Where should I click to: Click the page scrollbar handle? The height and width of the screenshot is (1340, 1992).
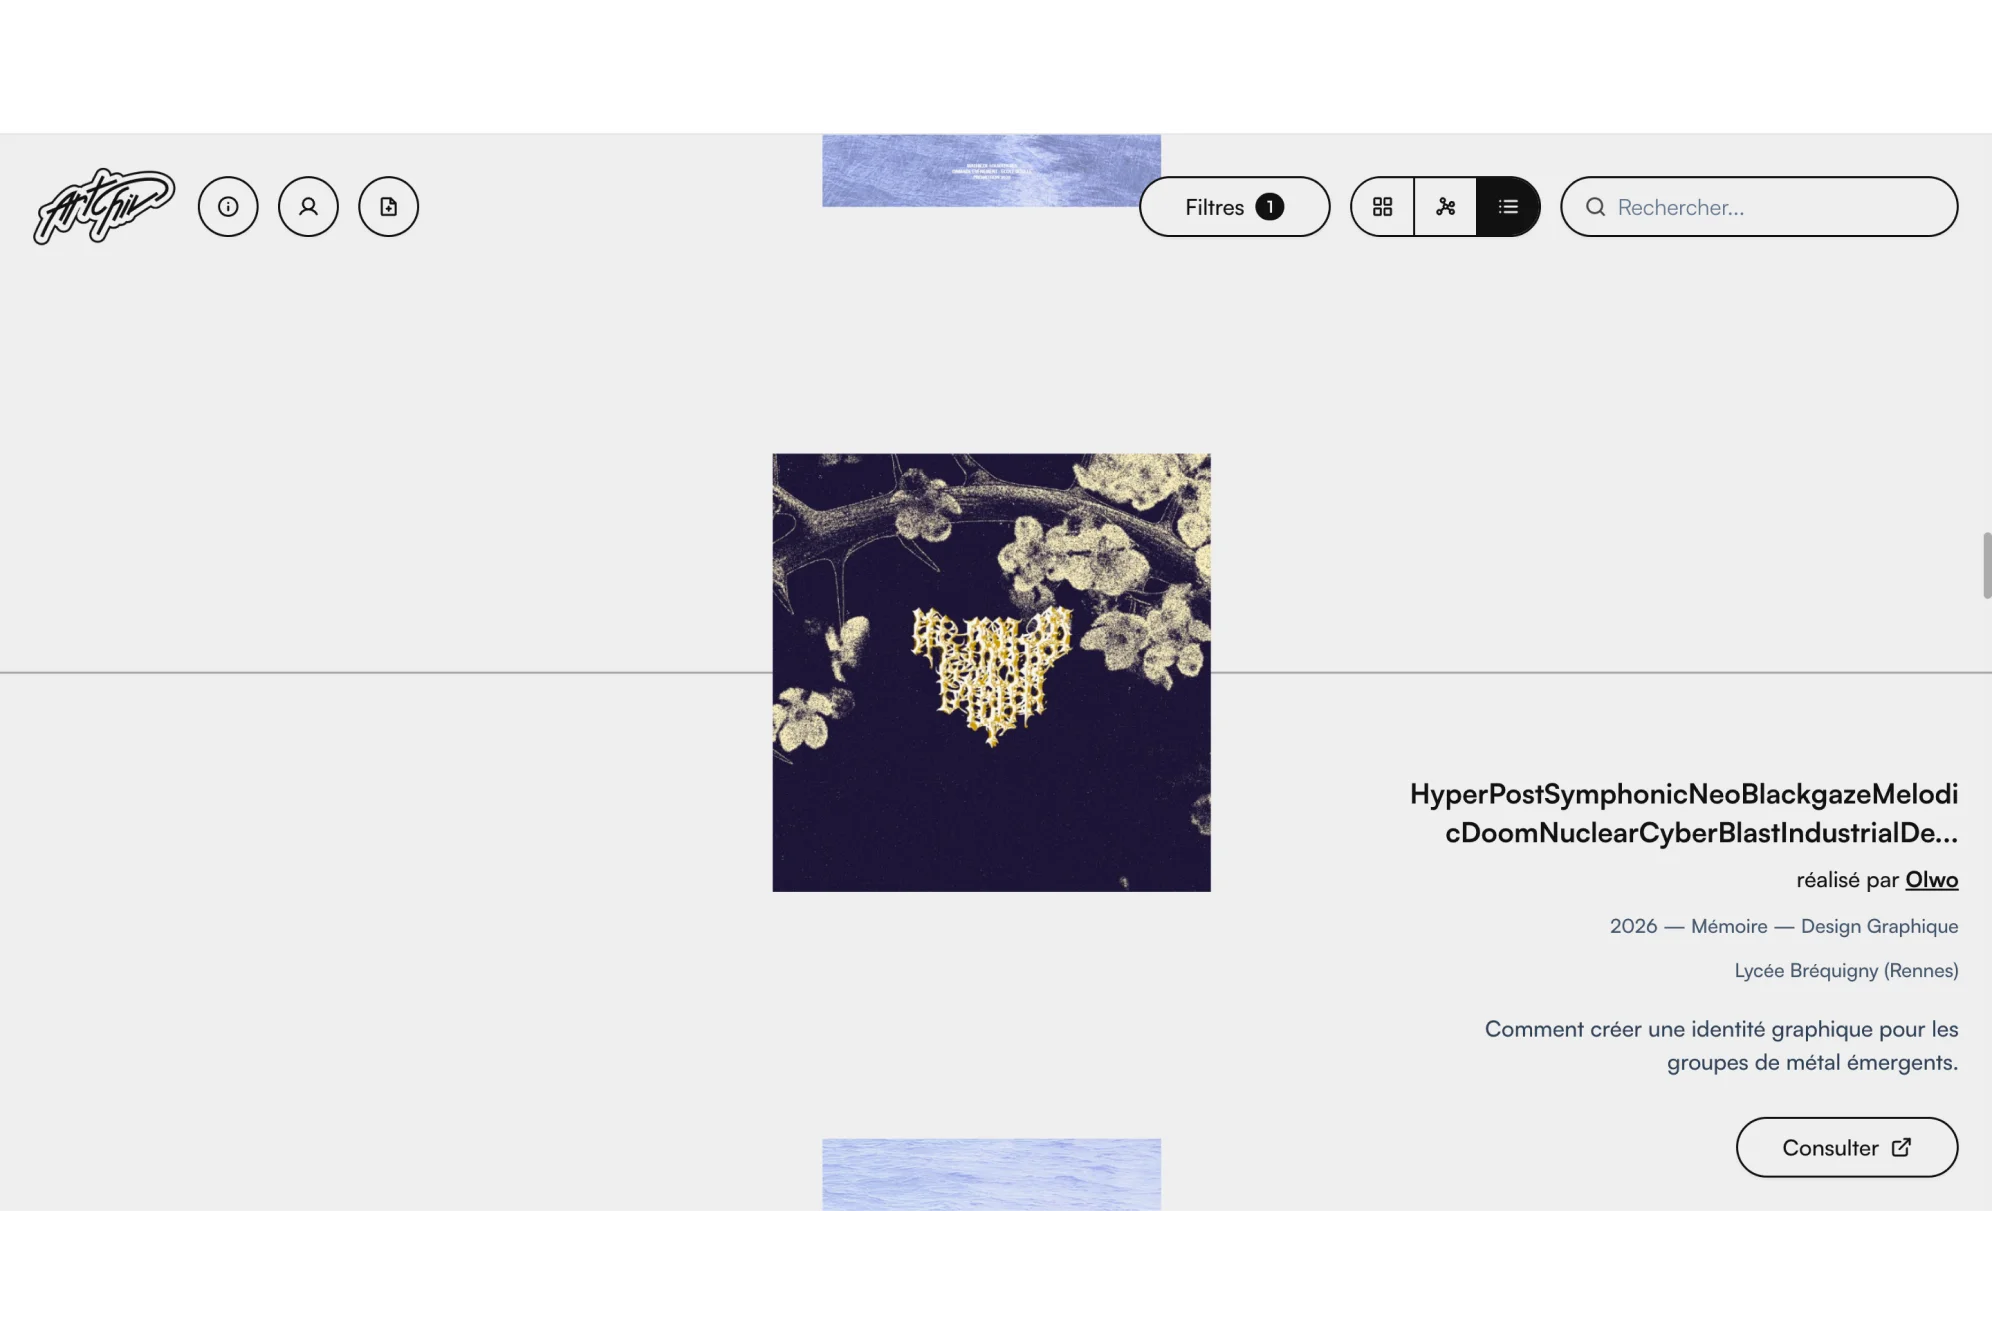tap(1986, 566)
